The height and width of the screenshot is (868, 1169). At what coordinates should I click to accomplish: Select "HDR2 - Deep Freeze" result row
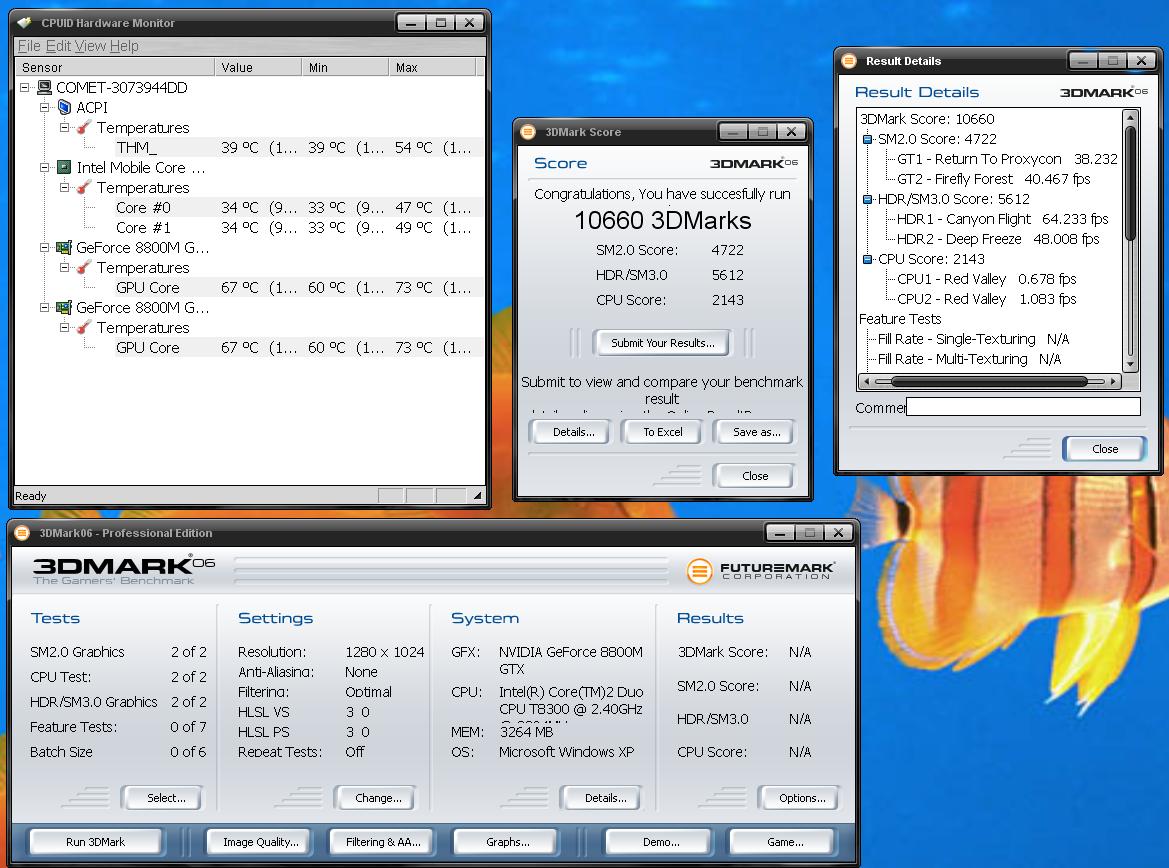[998, 239]
